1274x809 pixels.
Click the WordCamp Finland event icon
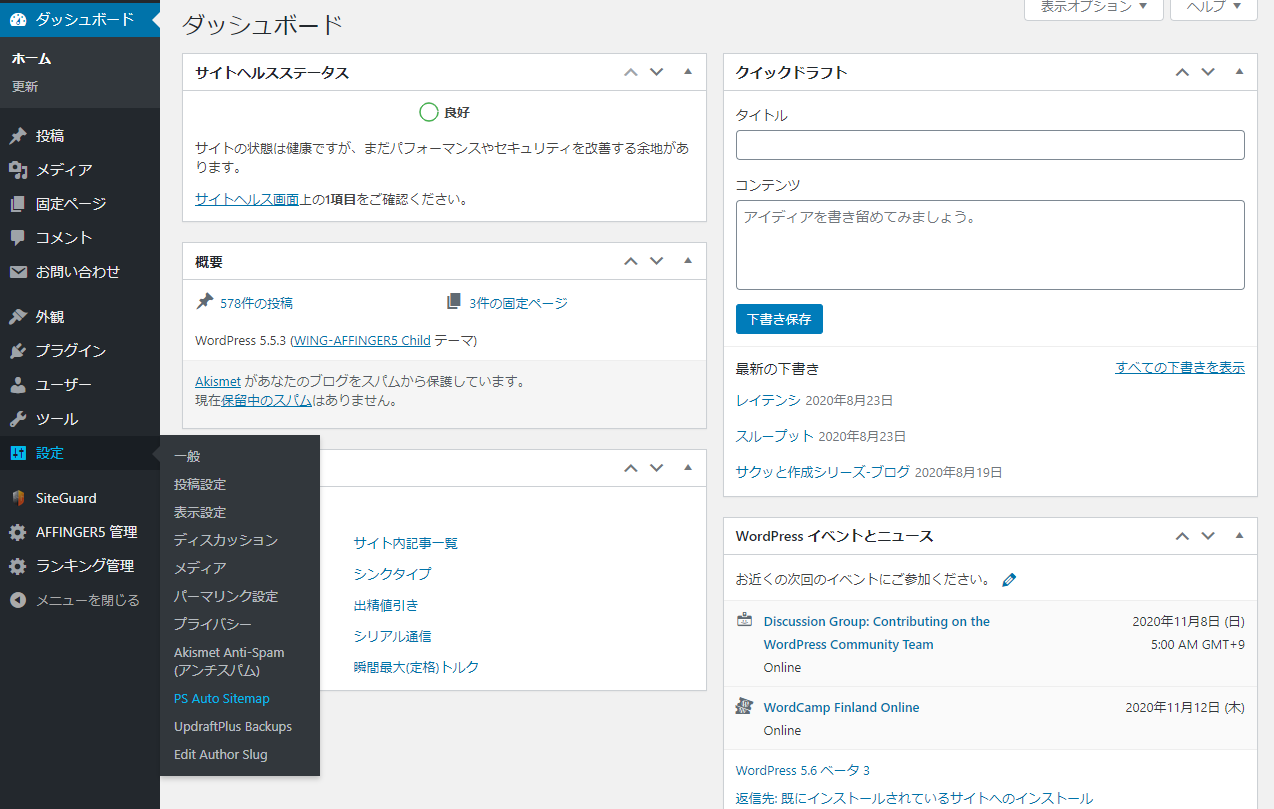[x=744, y=706]
